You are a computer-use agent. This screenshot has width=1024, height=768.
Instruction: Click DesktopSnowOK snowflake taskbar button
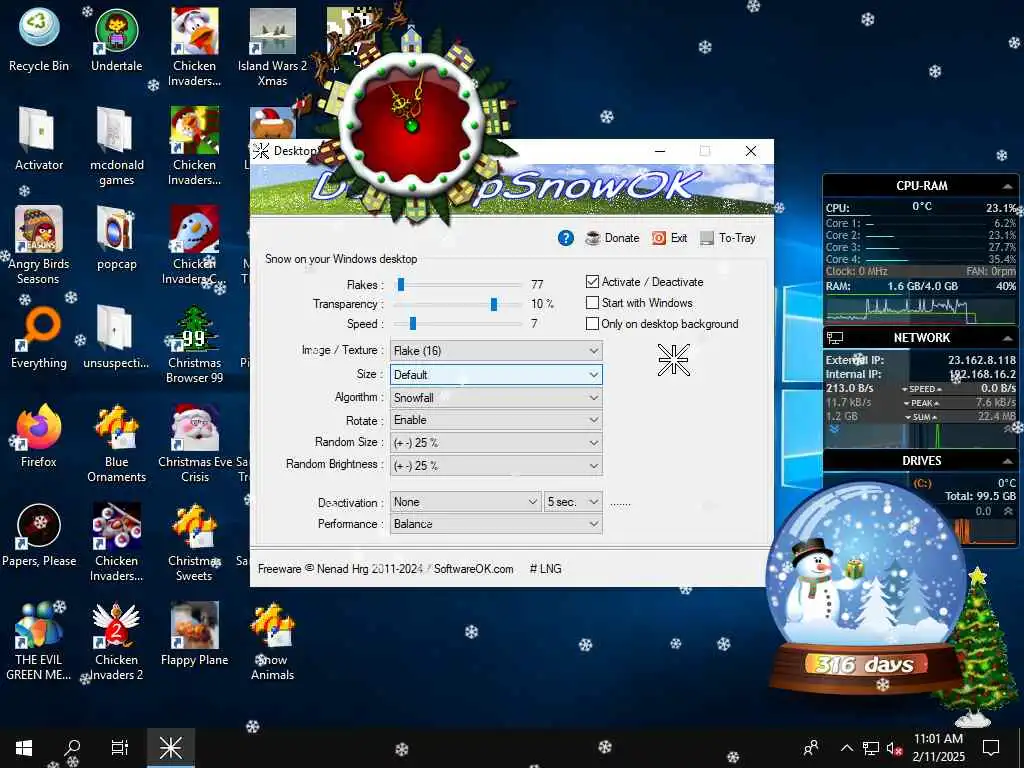pyautogui.click(x=170, y=747)
